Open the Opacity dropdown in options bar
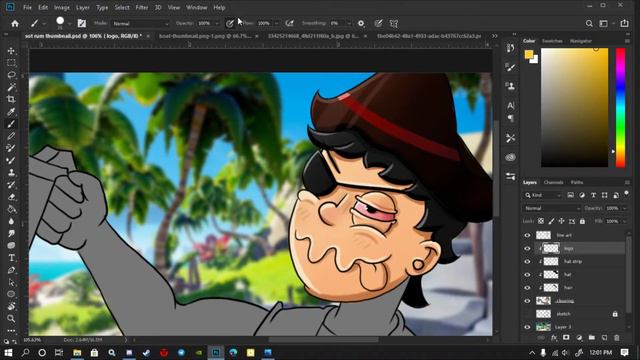Screen dimensions: 640x360 tap(217, 24)
